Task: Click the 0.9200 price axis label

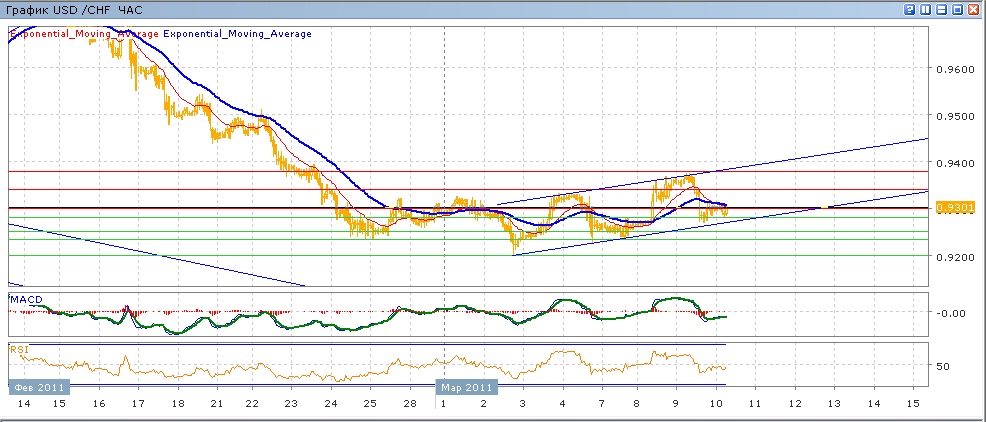Action: point(954,256)
